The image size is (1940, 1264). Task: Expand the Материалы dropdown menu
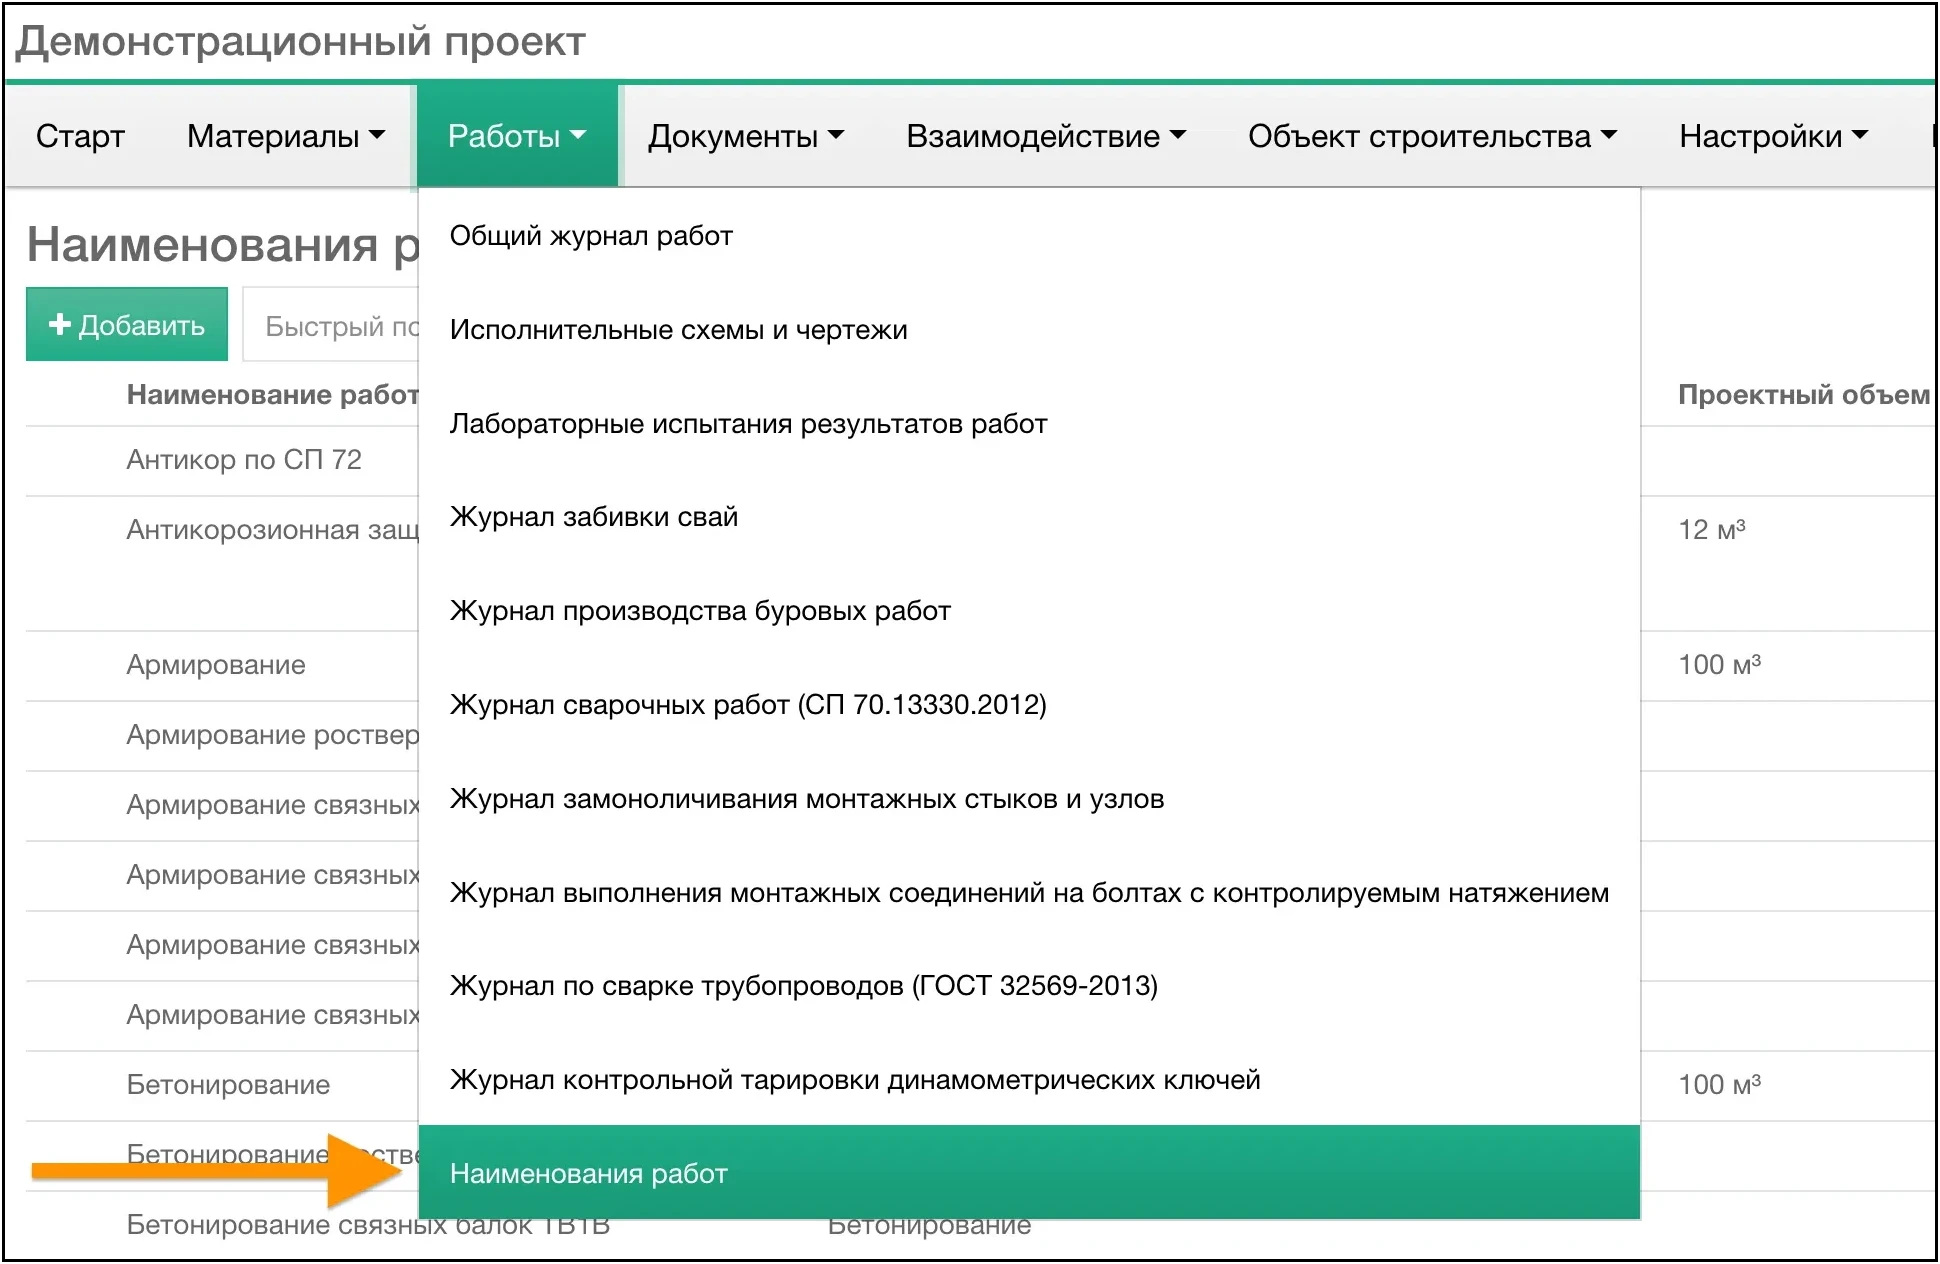coord(283,136)
